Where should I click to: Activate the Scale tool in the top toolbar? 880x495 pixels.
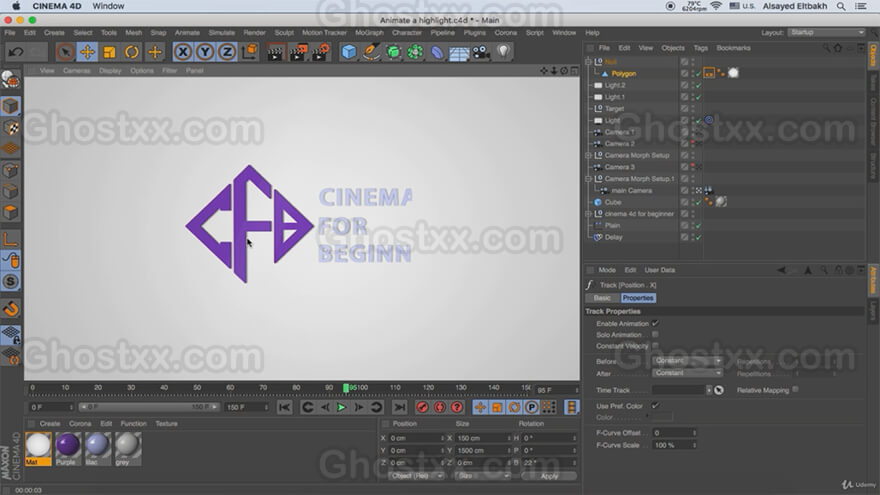point(109,52)
